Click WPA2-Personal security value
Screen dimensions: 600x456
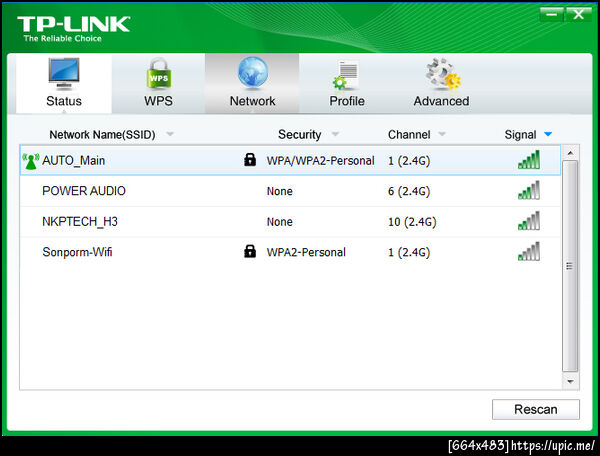(306, 252)
